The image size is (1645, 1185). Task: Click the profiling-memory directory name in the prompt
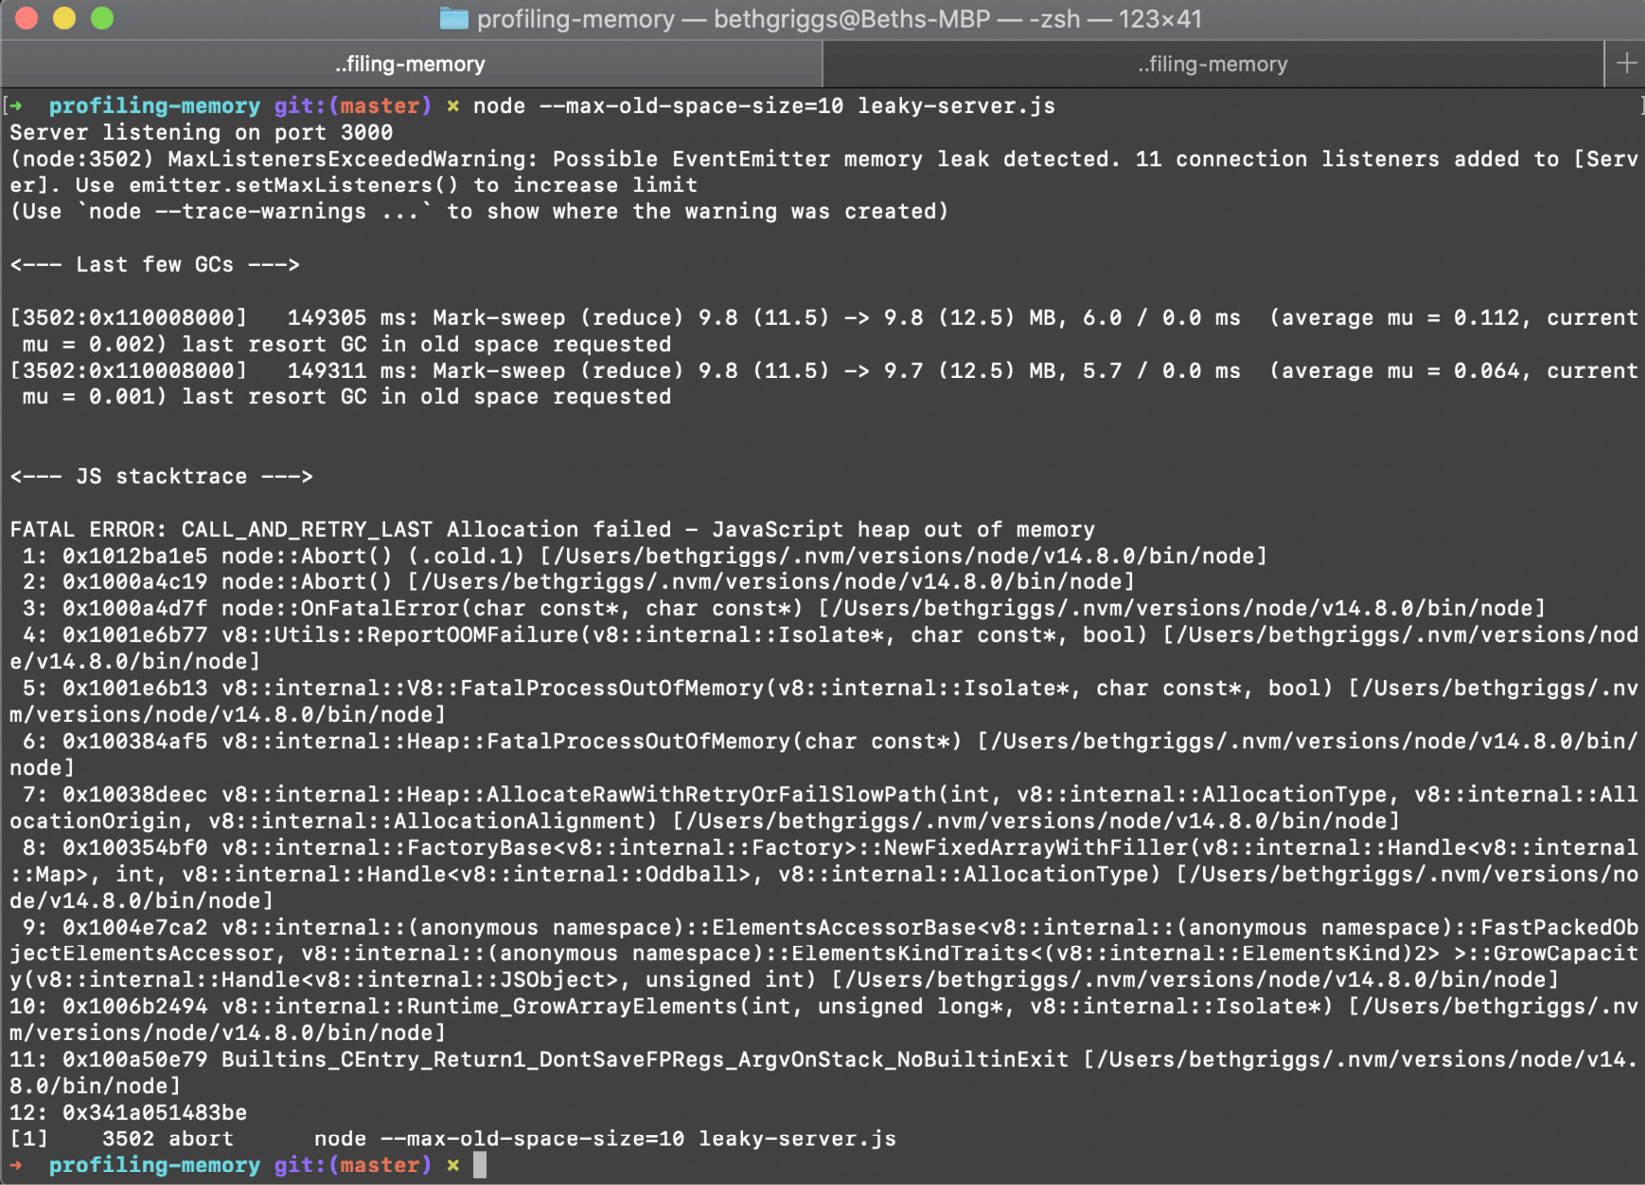click(x=155, y=105)
